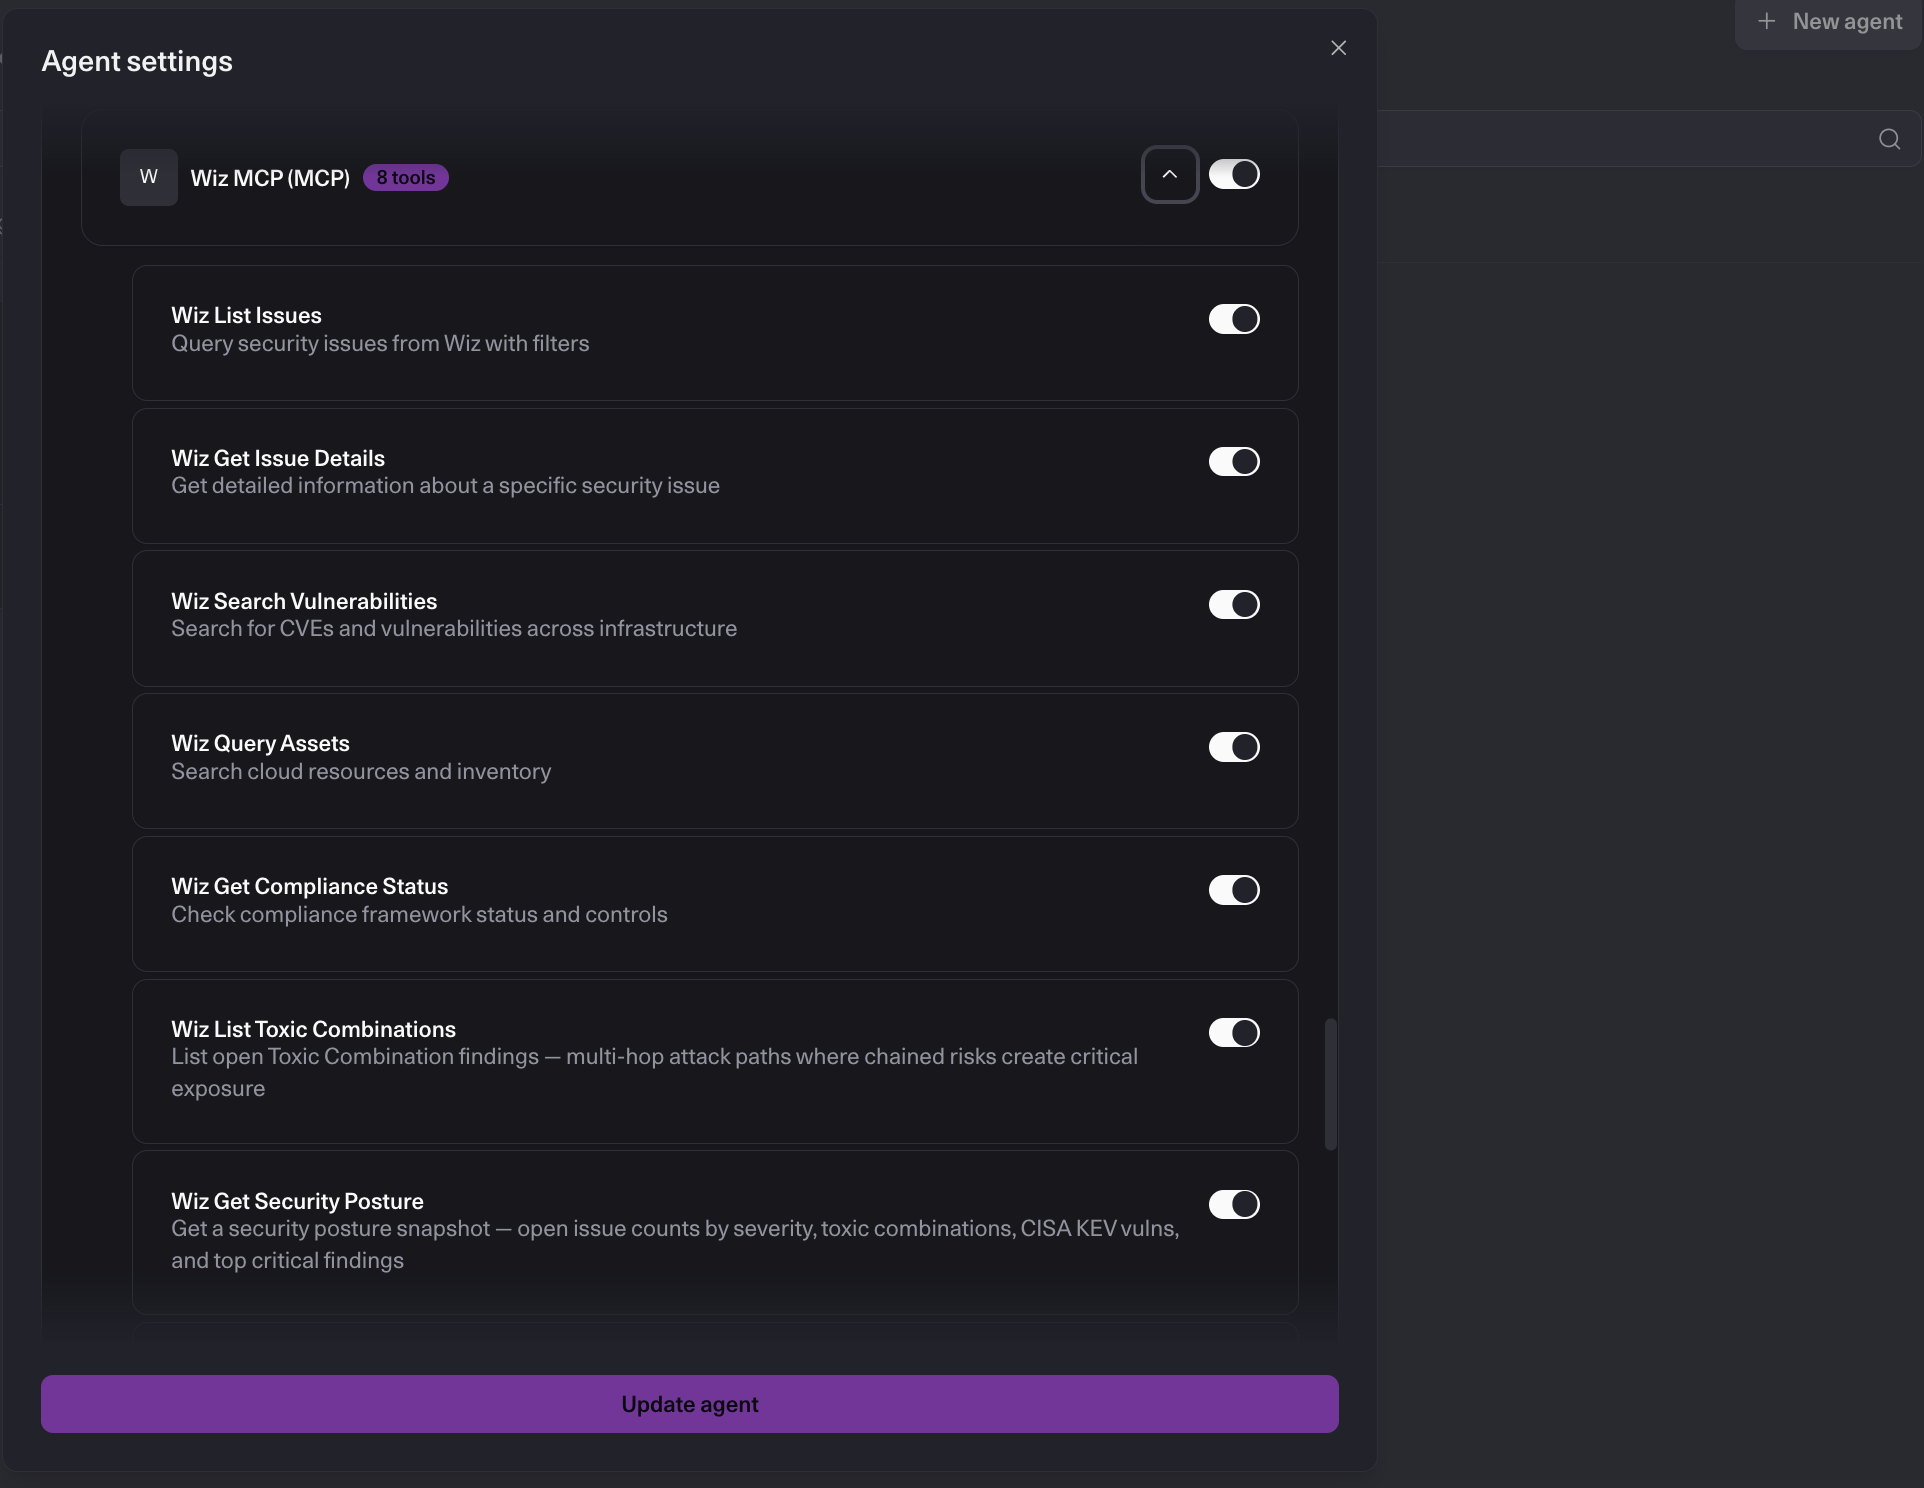Click "Query security issues from Wiz with filters"
This screenshot has width=1924, height=1488.
click(380, 343)
